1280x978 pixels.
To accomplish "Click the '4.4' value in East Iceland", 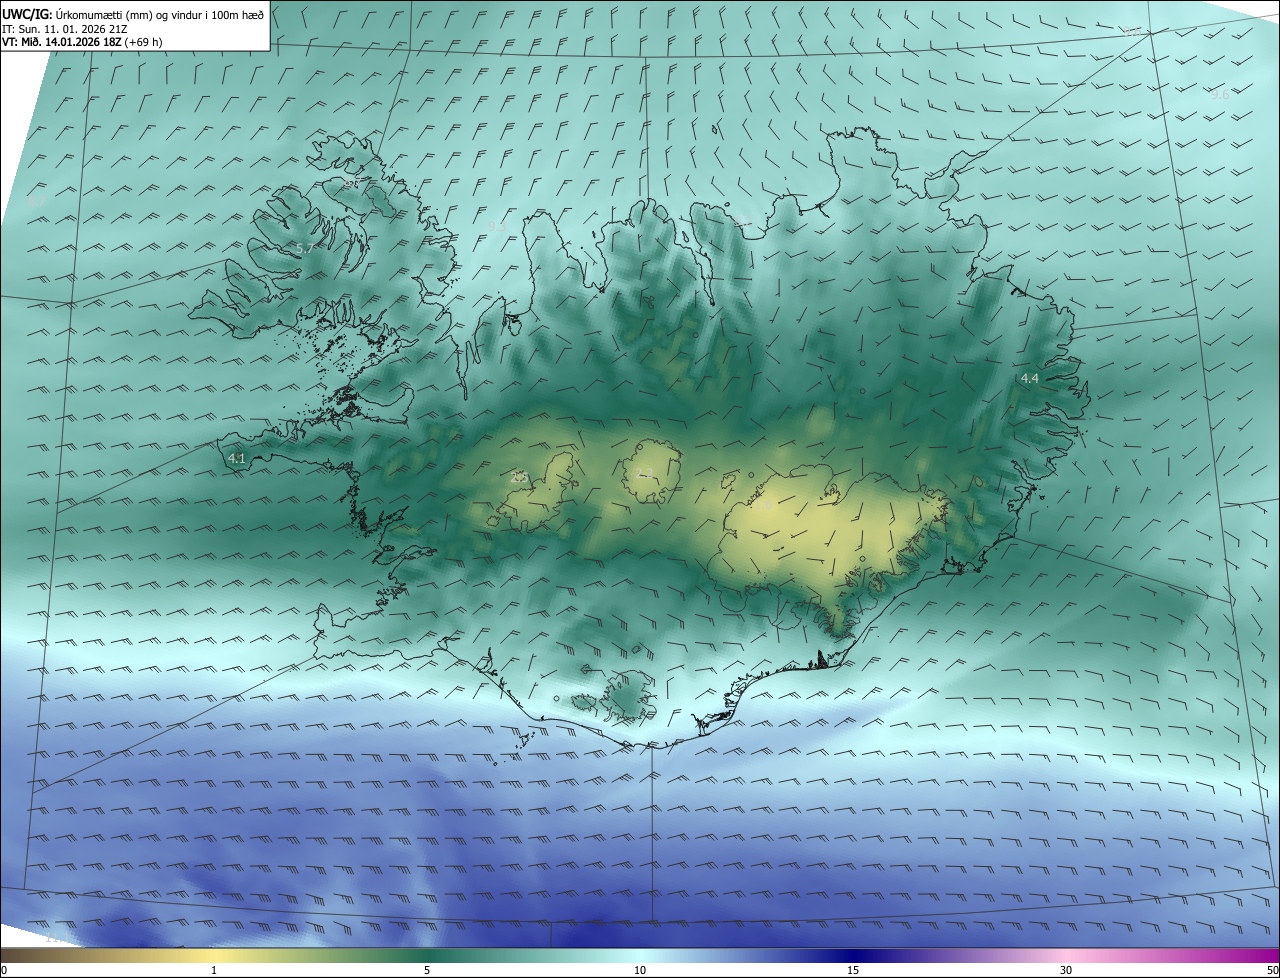I will 1029,378.
